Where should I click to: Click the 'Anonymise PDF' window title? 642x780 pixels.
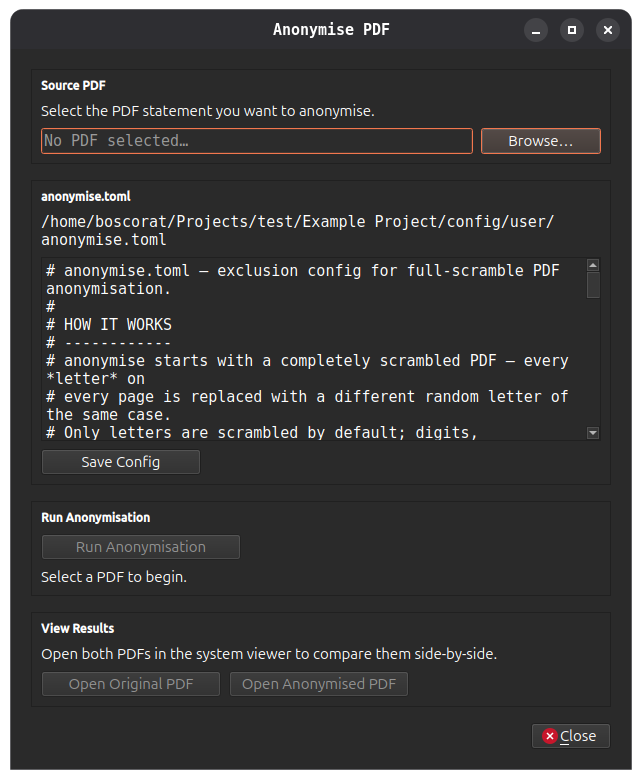pos(331,30)
